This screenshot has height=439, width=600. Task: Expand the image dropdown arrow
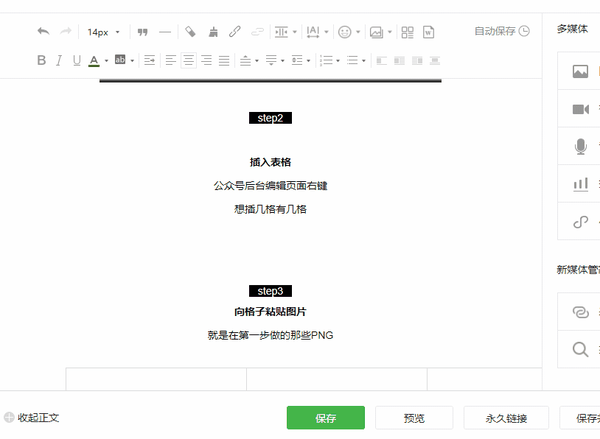tap(390, 32)
